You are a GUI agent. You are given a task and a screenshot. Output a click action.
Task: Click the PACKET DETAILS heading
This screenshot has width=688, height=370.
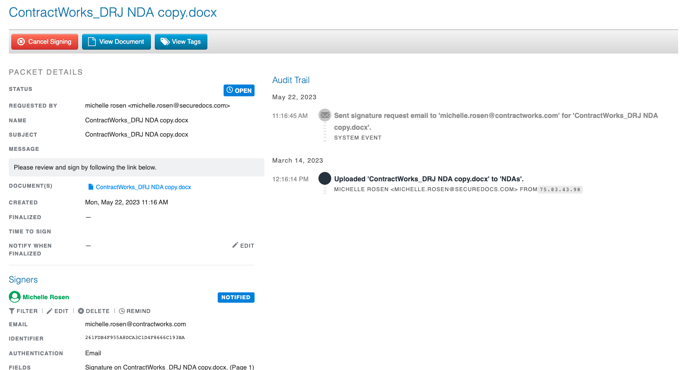point(46,72)
